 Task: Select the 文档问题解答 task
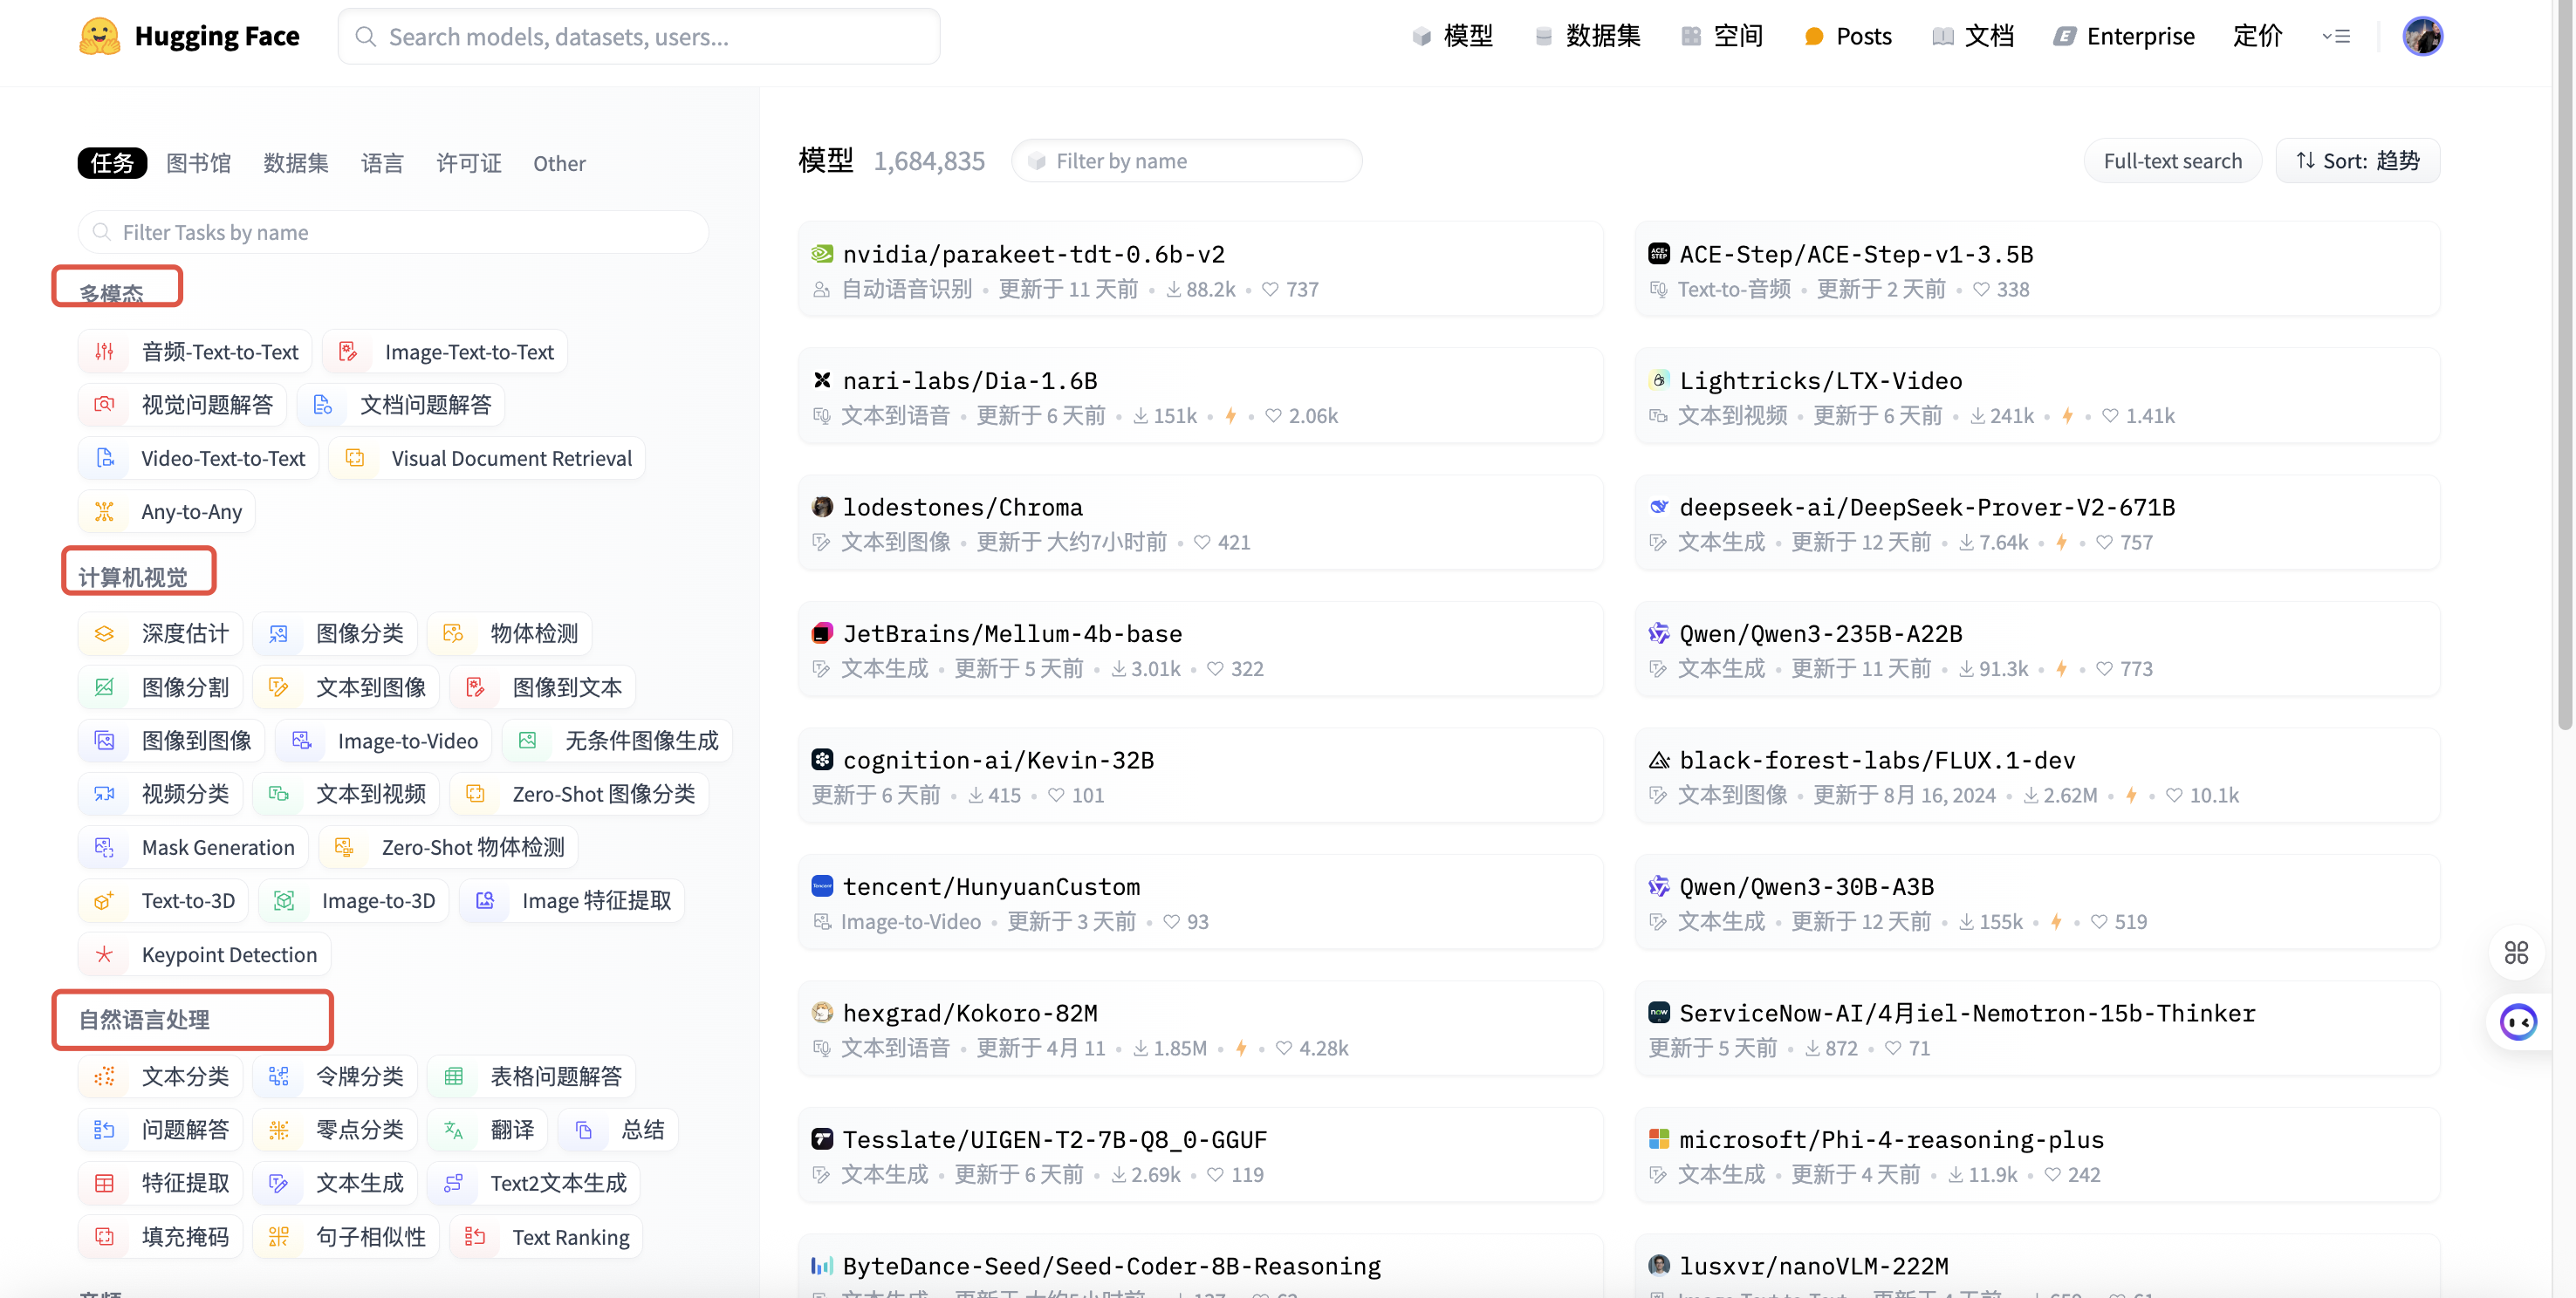(x=401, y=405)
